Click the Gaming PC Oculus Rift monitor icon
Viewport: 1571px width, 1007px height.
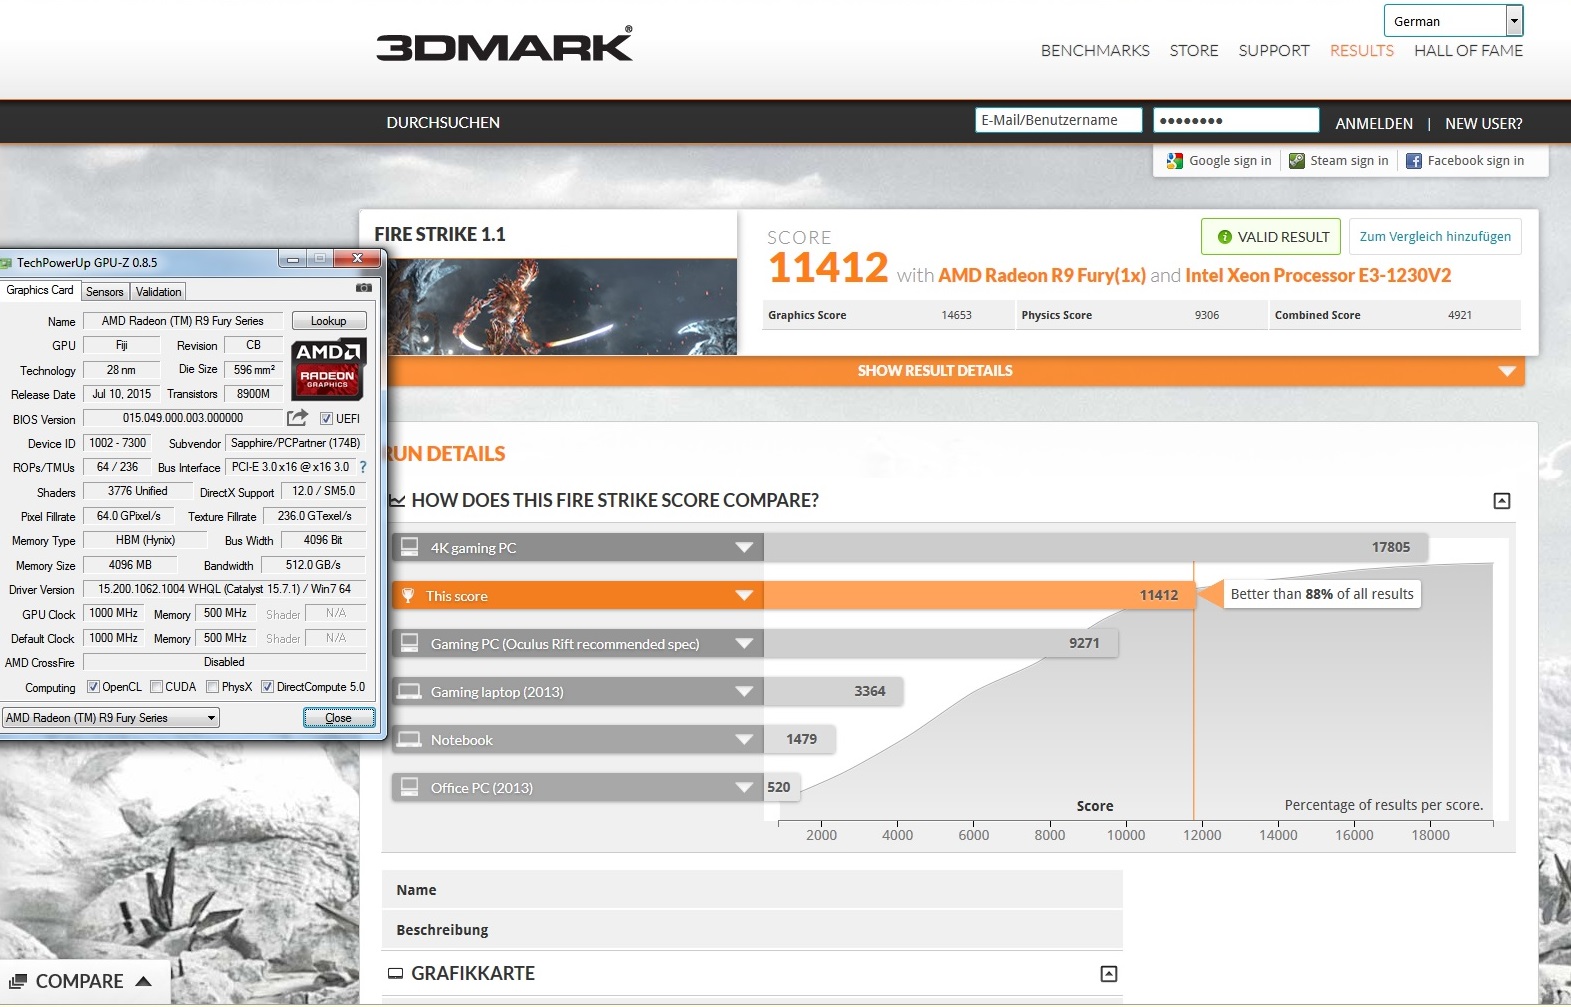click(409, 643)
